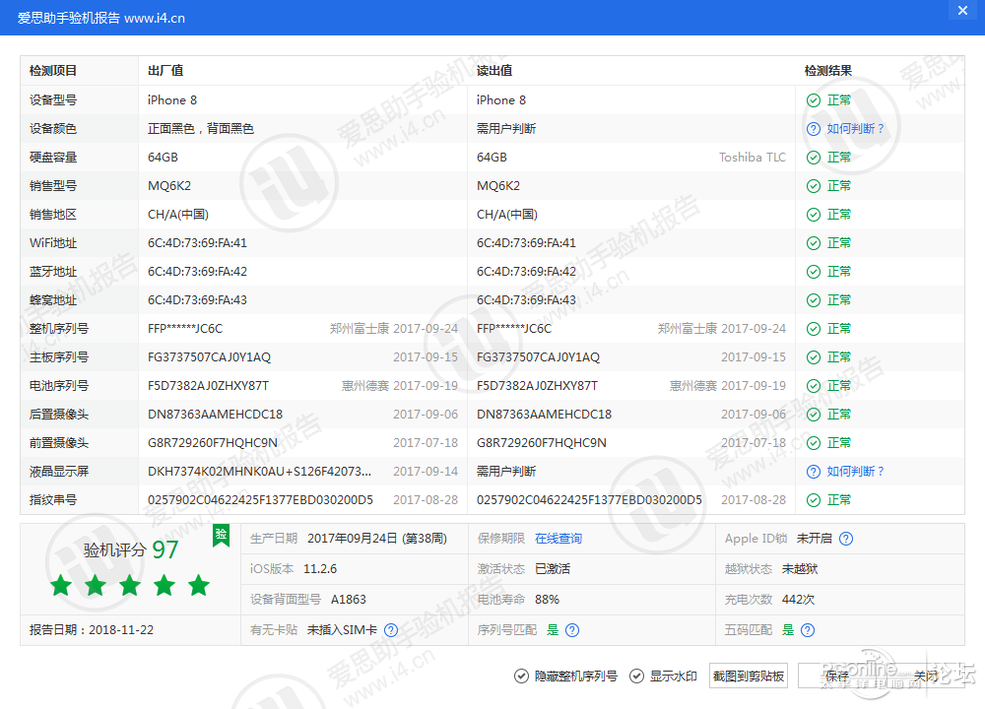Viewport: 985px width, 709px height.
Task: Open the help icon beside 五码匹配
Action: click(x=808, y=630)
